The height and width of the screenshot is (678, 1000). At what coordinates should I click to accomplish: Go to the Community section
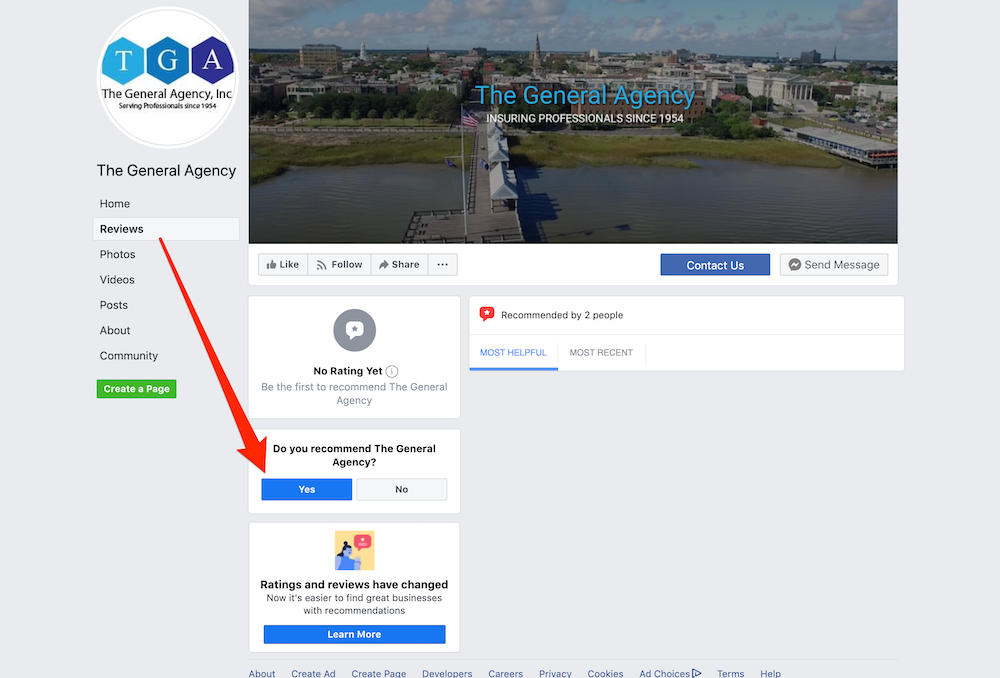click(129, 356)
